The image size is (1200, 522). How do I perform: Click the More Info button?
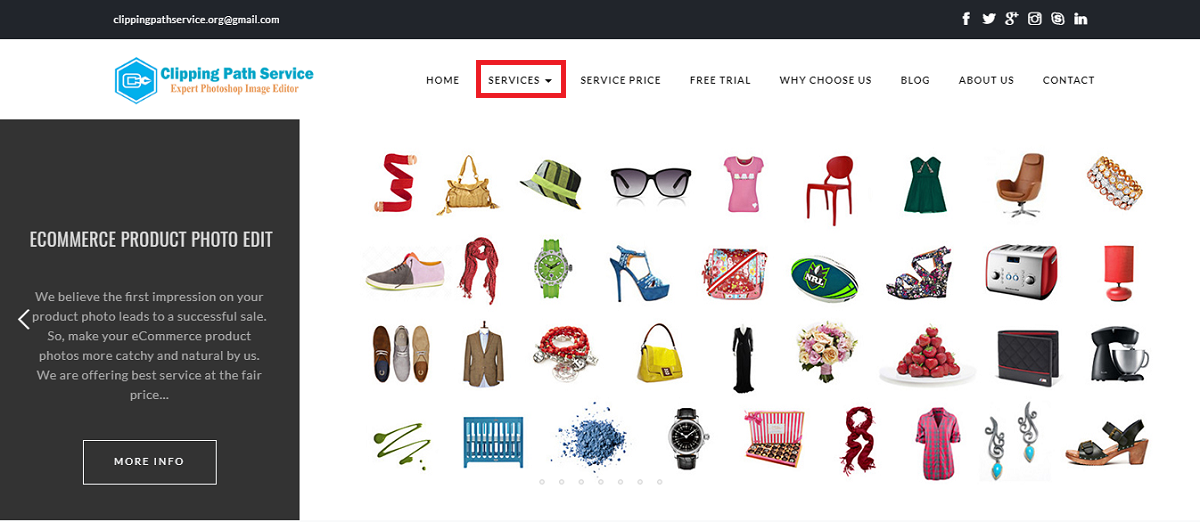click(149, 461)
